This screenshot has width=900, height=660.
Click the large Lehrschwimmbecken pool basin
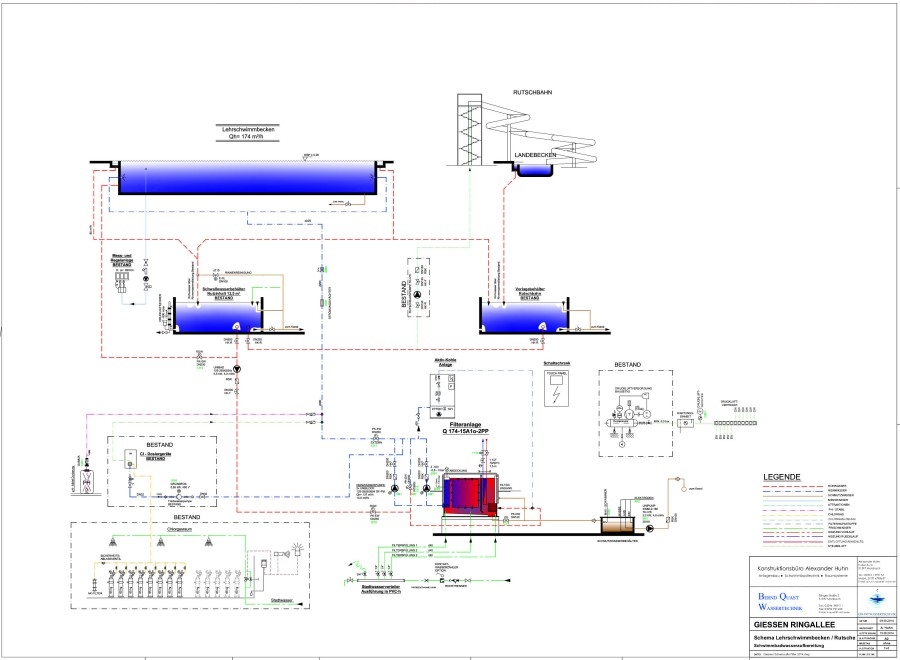tap(247, 178)
